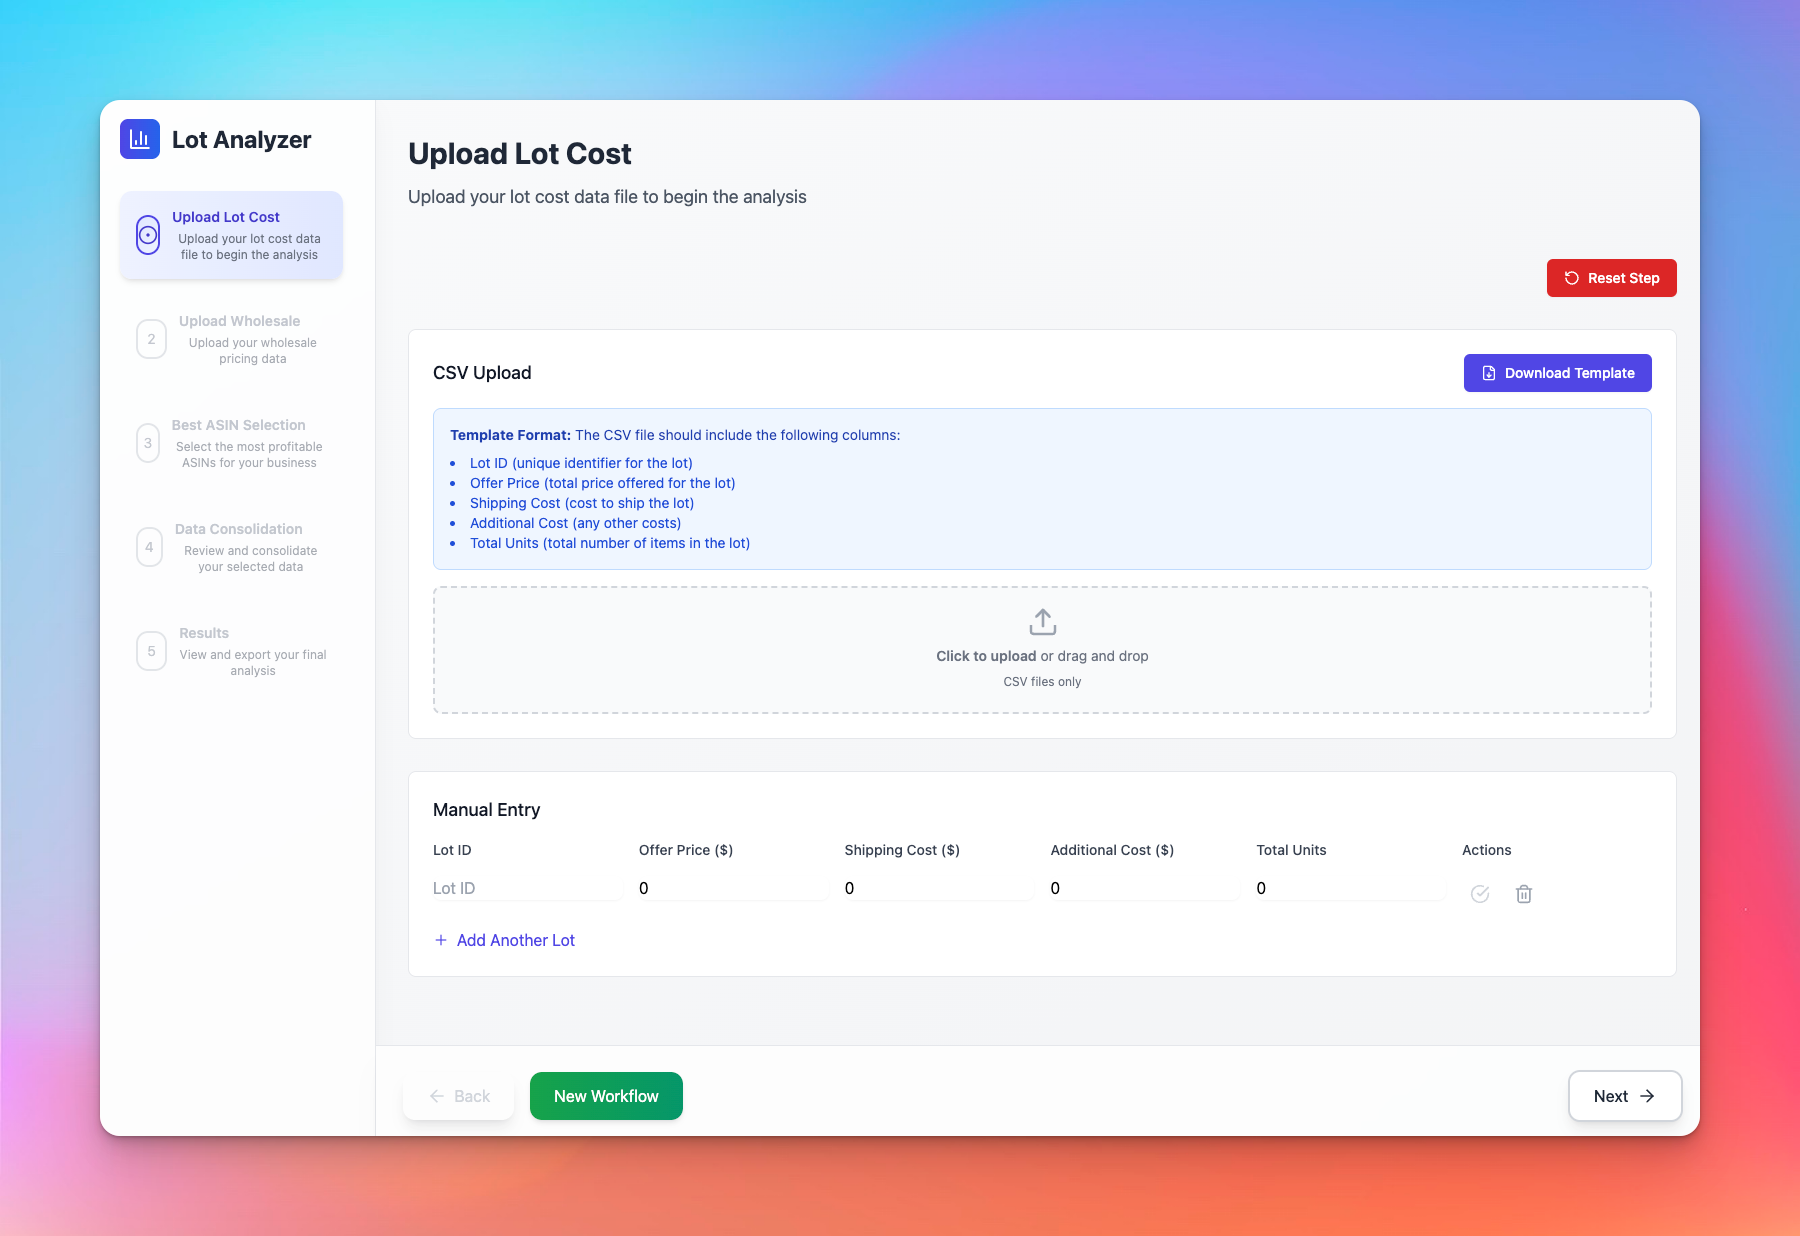Screen dimensions: 1800x1236
Task: Open step 2 Upload Wholesale
Action: coord(231,339)
